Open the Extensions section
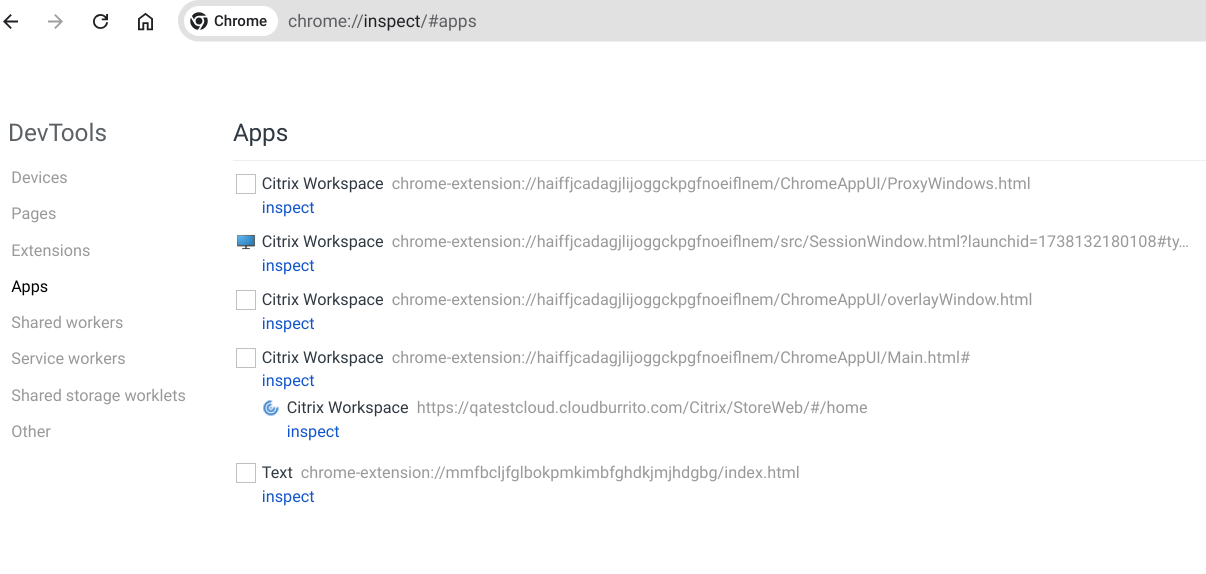This screenshot has width=1206, height=574. (x=51, y=251)
